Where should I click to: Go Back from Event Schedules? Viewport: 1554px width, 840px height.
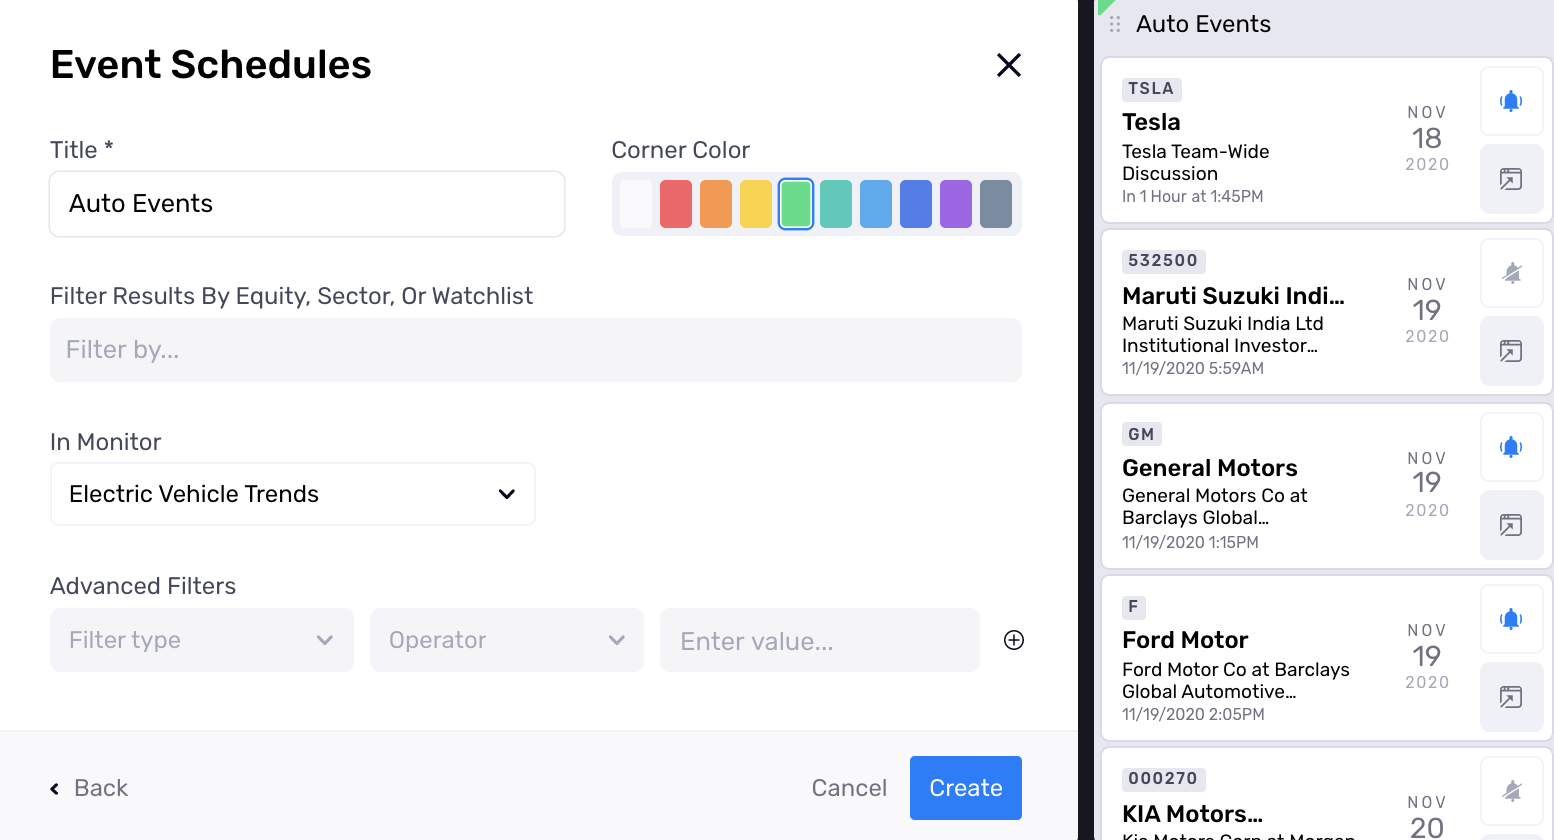pyautogui.click(x=89, y=788)
